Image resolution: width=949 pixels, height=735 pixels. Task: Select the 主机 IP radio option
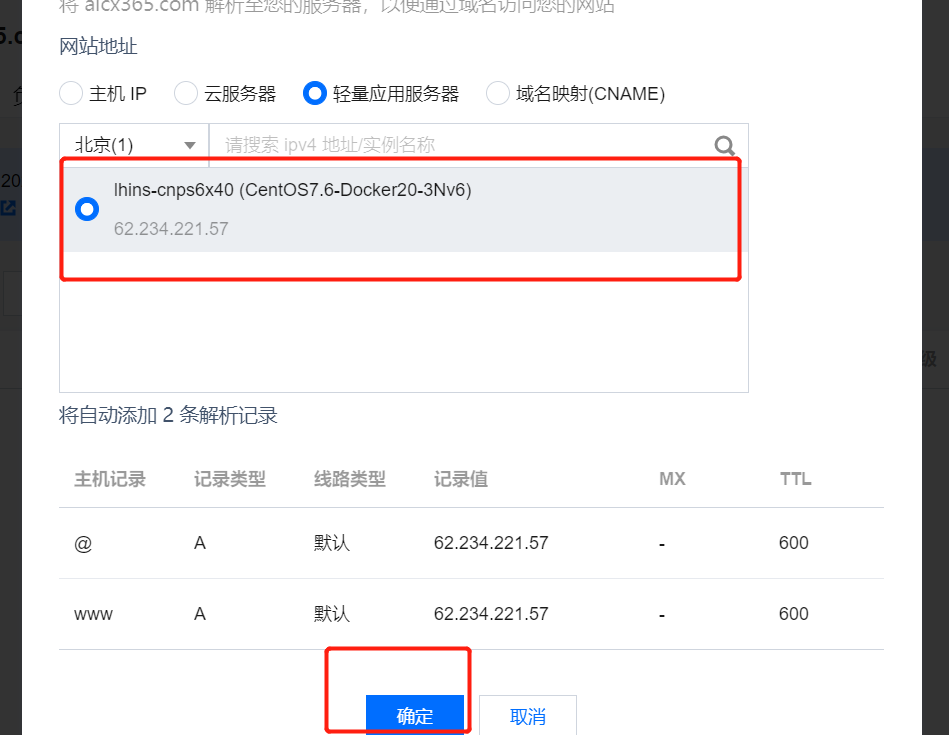(x=71, y=93)
